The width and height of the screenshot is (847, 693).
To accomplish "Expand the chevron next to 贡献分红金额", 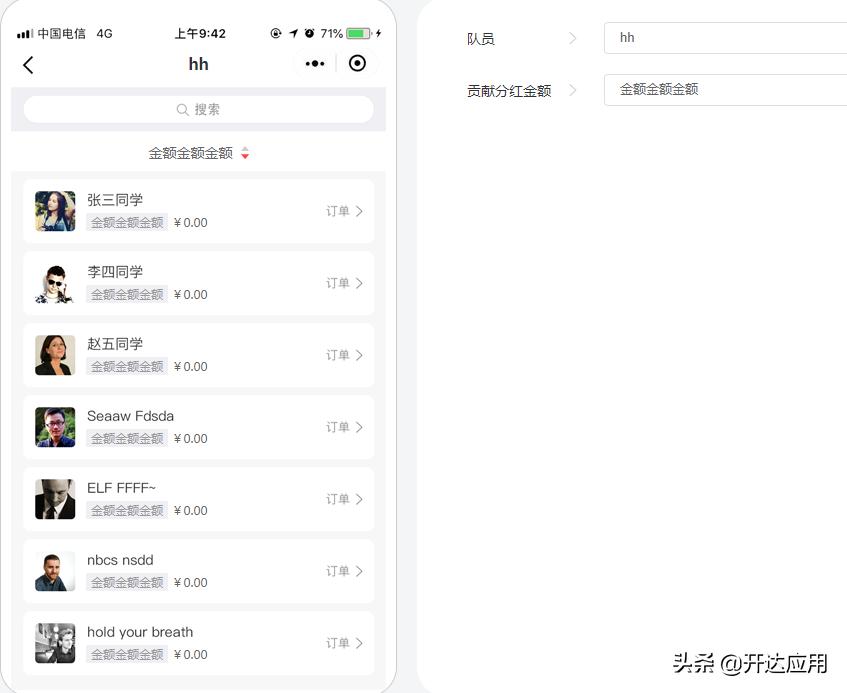I will click(573, 89).
